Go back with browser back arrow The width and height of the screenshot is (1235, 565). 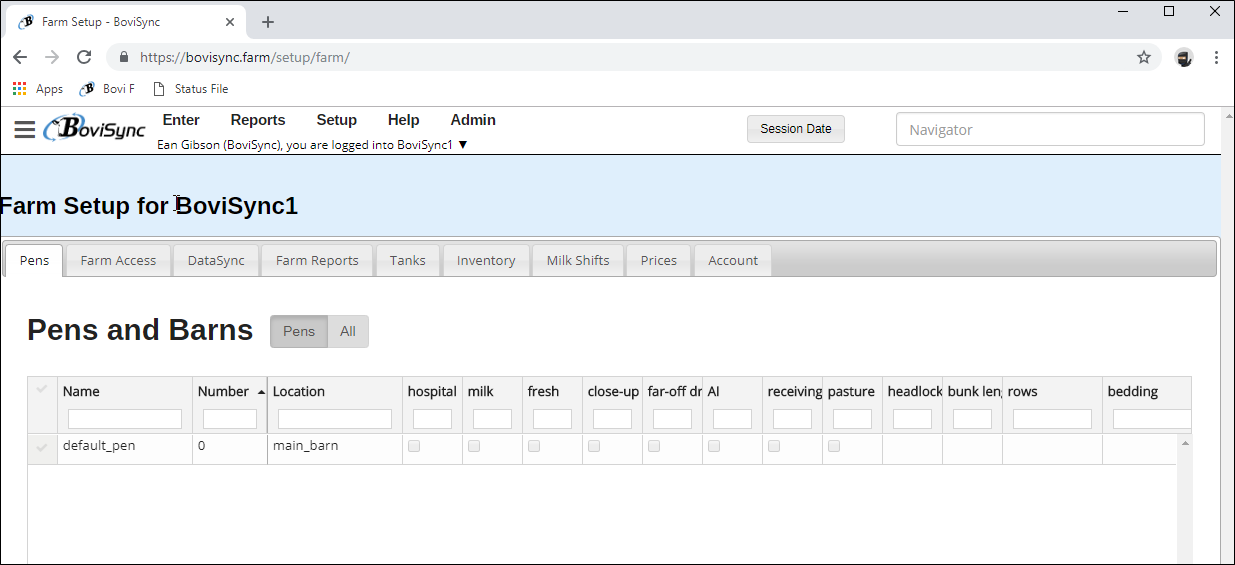tap(20, 57)
